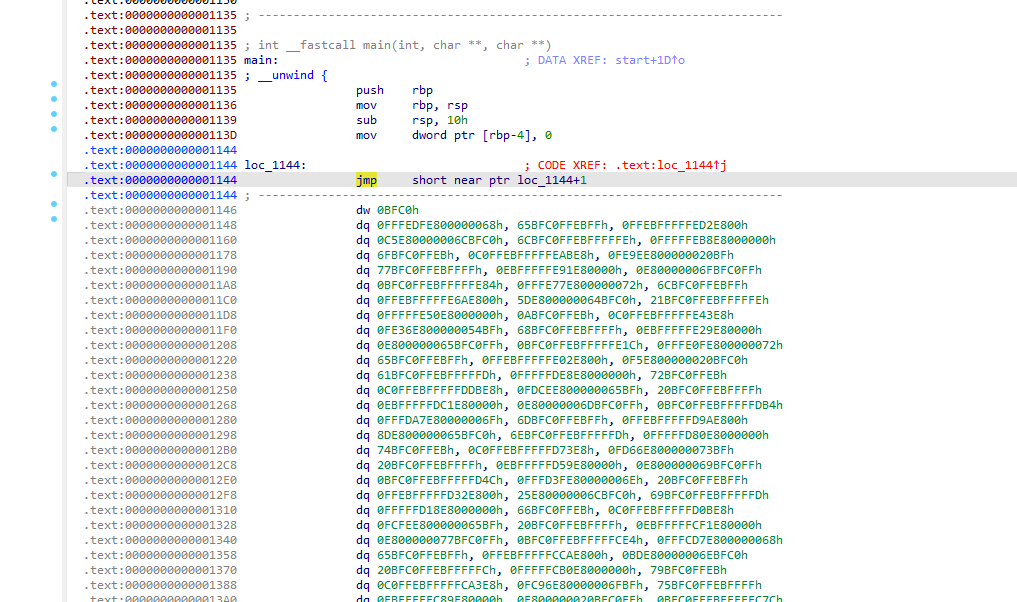Screen dimensions: 1017x602
Task: Click address .text:0000000000001328
Action: (161, 525)
